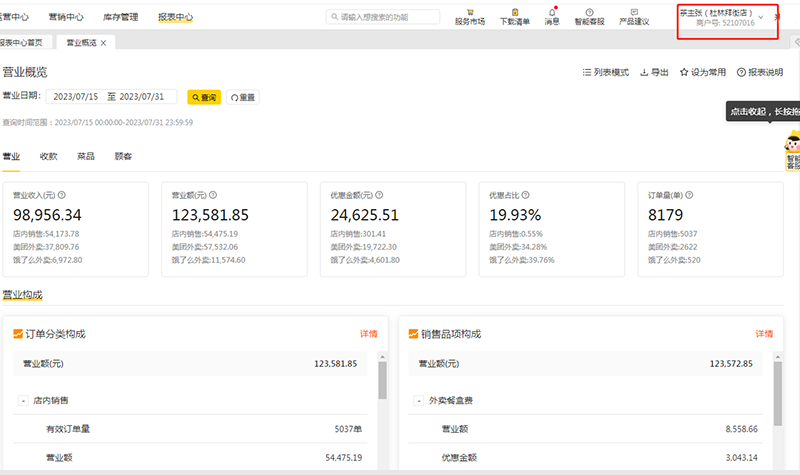Click the search magnifier in the function search box

pos(335,17)
